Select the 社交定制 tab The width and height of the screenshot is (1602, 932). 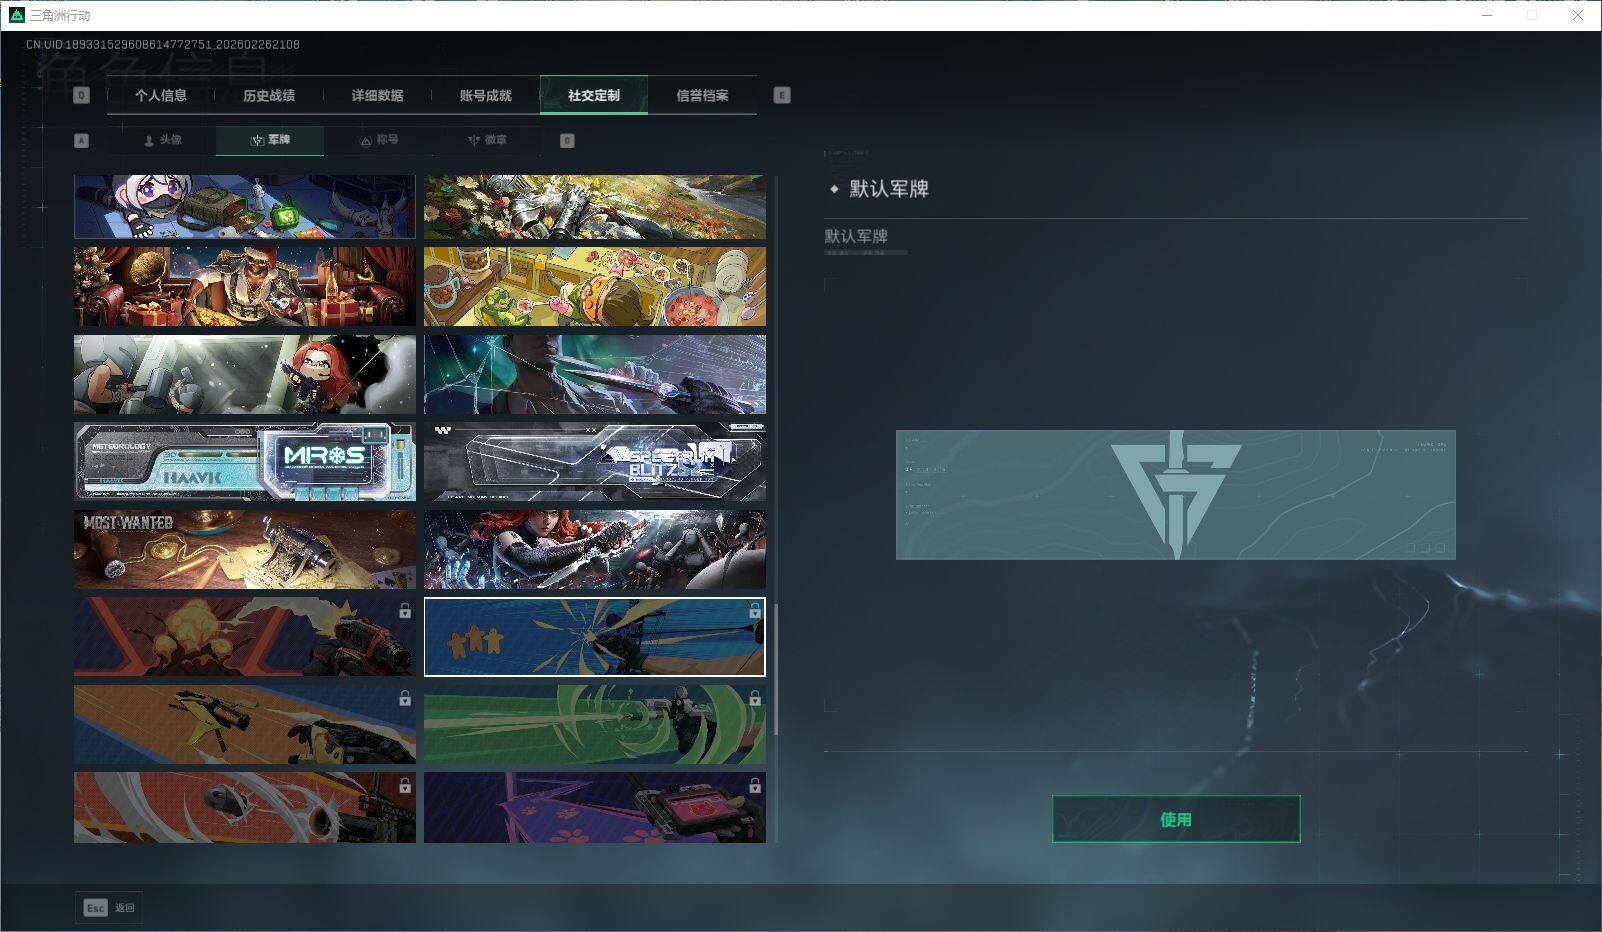[x=594, y=96]
